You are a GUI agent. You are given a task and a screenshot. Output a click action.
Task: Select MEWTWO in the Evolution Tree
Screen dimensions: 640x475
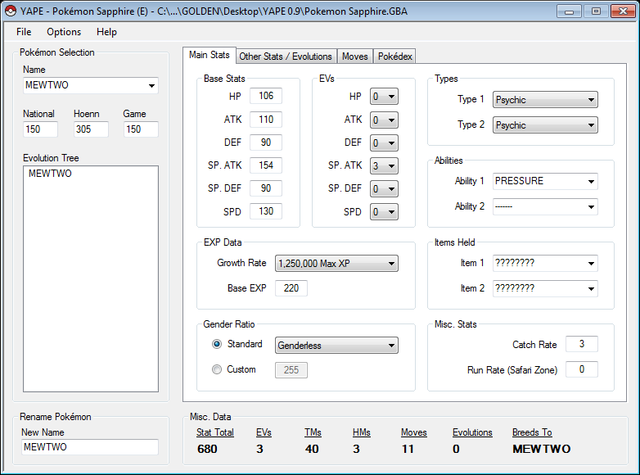click(50, 173)
